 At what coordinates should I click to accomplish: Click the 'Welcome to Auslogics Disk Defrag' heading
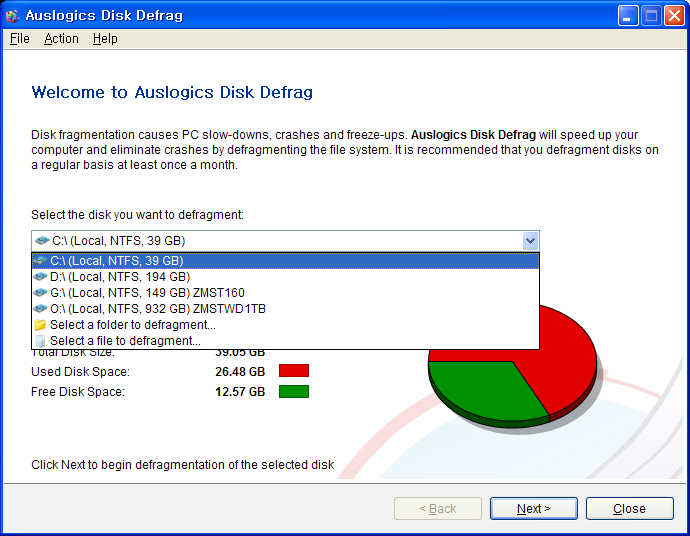pyautogui.click(x=172, y=92)
